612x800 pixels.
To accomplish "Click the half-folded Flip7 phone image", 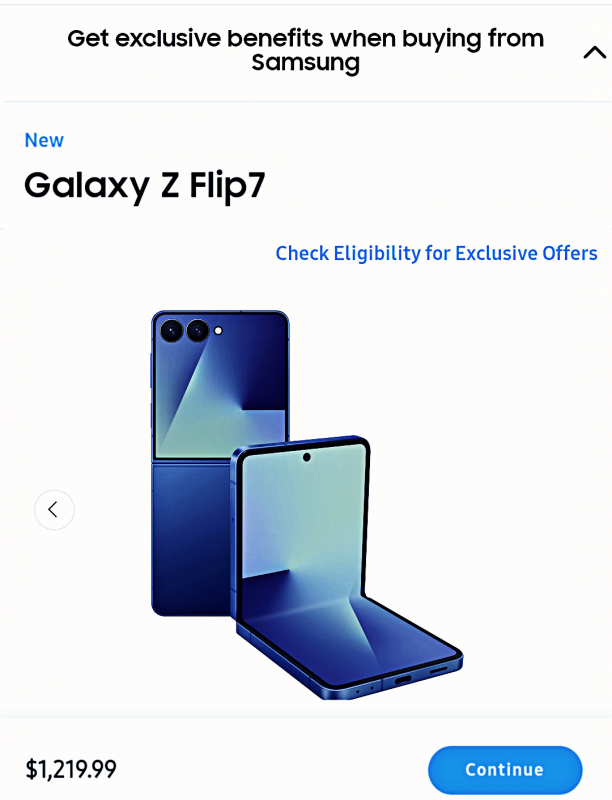I will tap(347, 566).
